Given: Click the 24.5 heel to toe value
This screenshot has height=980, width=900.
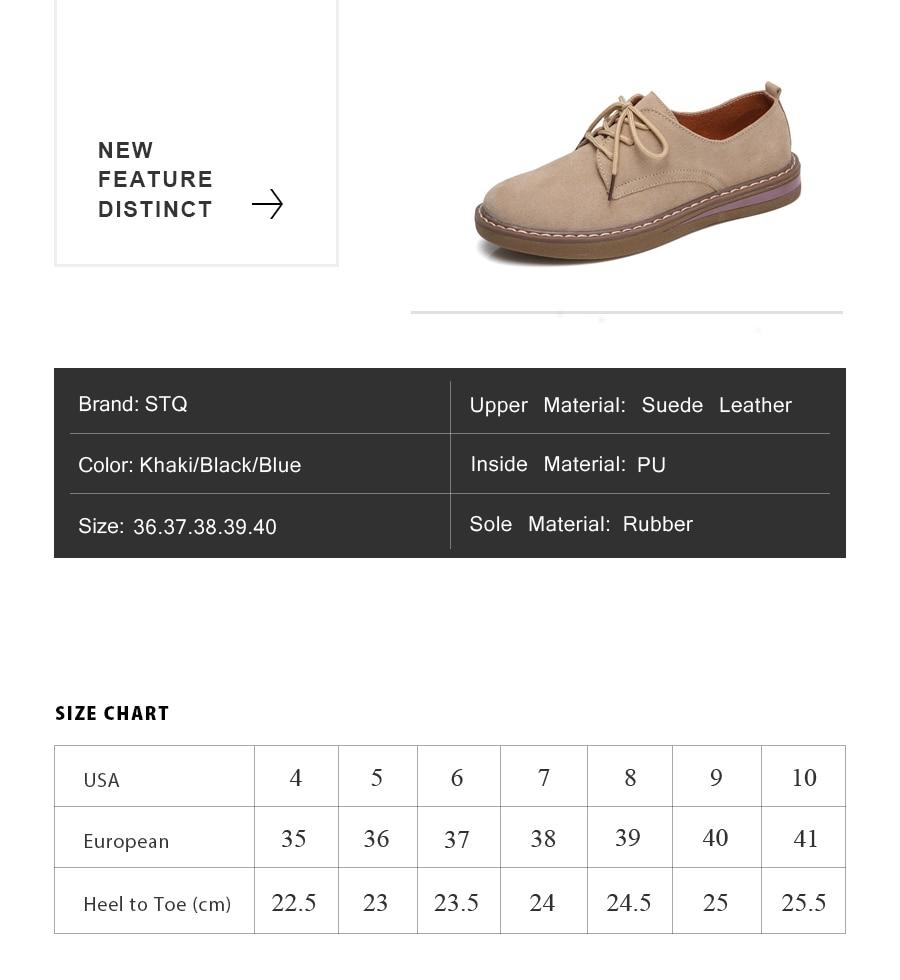Looking at the screenshot, I should point(629,902).
